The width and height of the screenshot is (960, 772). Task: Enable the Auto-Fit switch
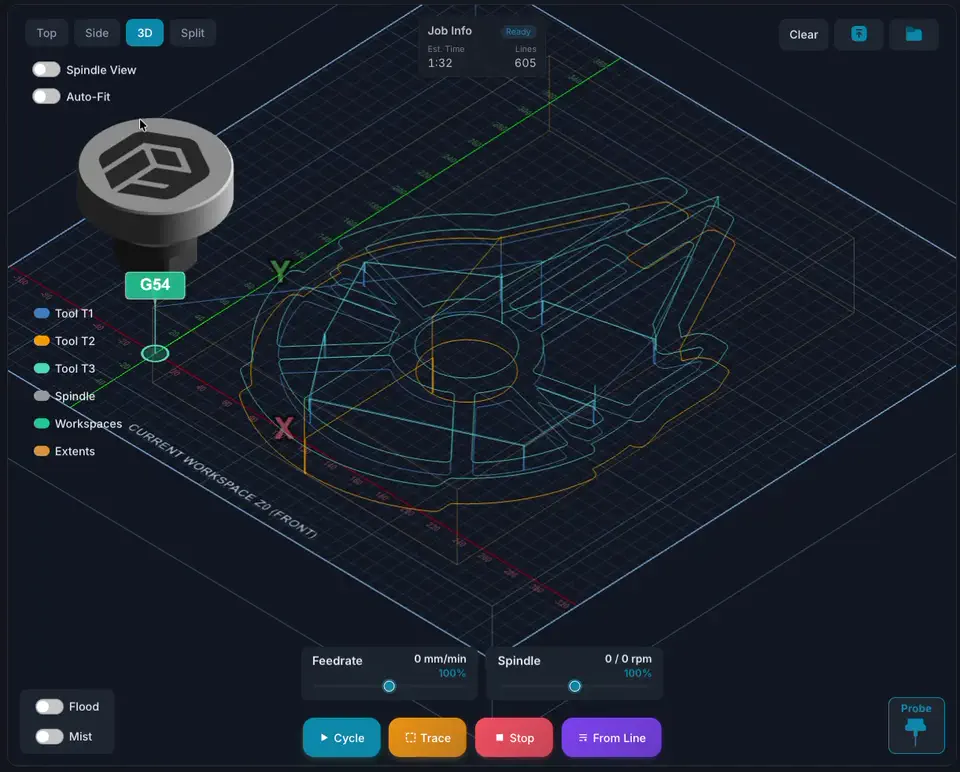coord(46,97)
